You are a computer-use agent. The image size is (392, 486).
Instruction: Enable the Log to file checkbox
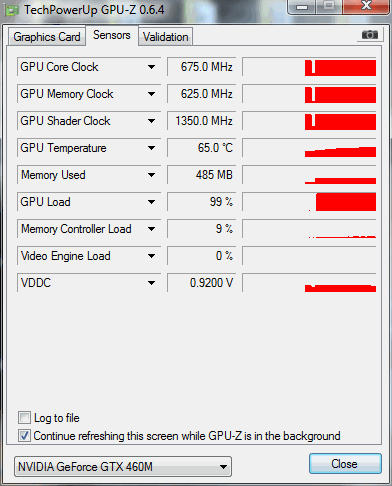24,418
